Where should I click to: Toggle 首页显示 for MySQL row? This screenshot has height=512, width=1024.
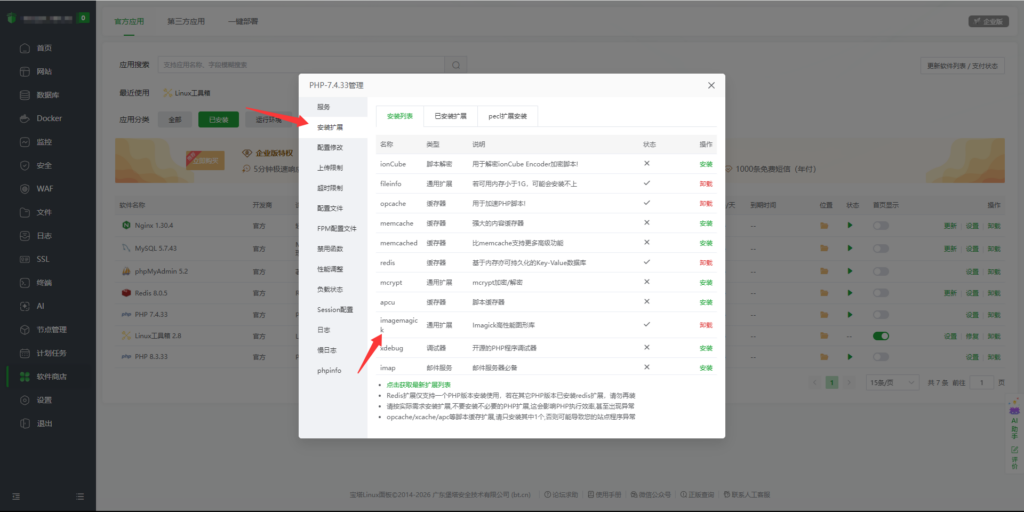(x=880, y=248)
